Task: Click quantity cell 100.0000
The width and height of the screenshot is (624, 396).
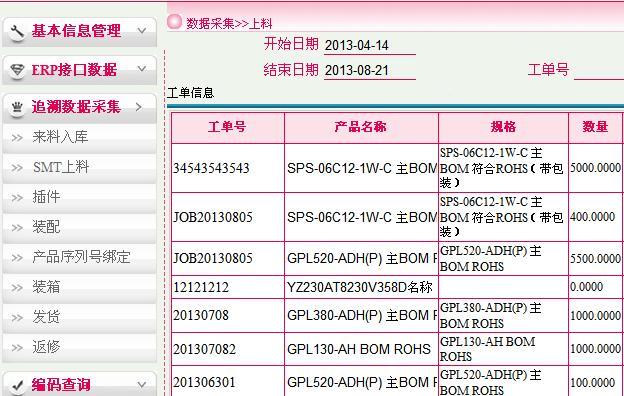Action: pyautogui.click(x=595, y=382)
